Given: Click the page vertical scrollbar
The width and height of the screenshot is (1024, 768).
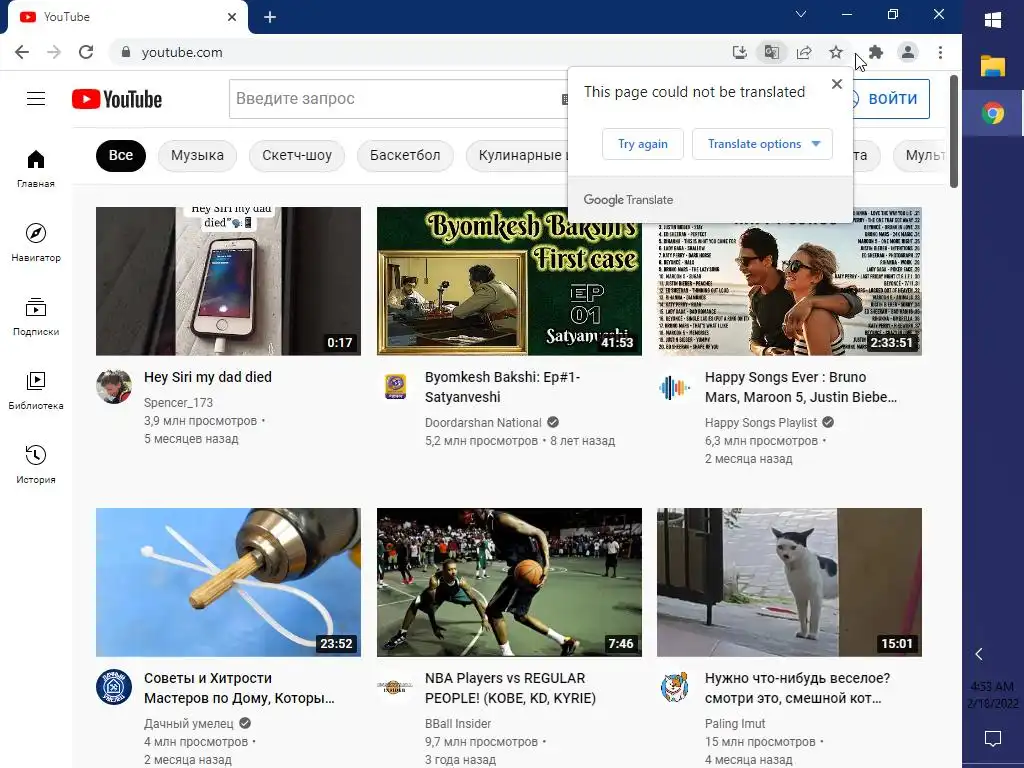Looking at the screenshot, I should (x=954, y=132).
